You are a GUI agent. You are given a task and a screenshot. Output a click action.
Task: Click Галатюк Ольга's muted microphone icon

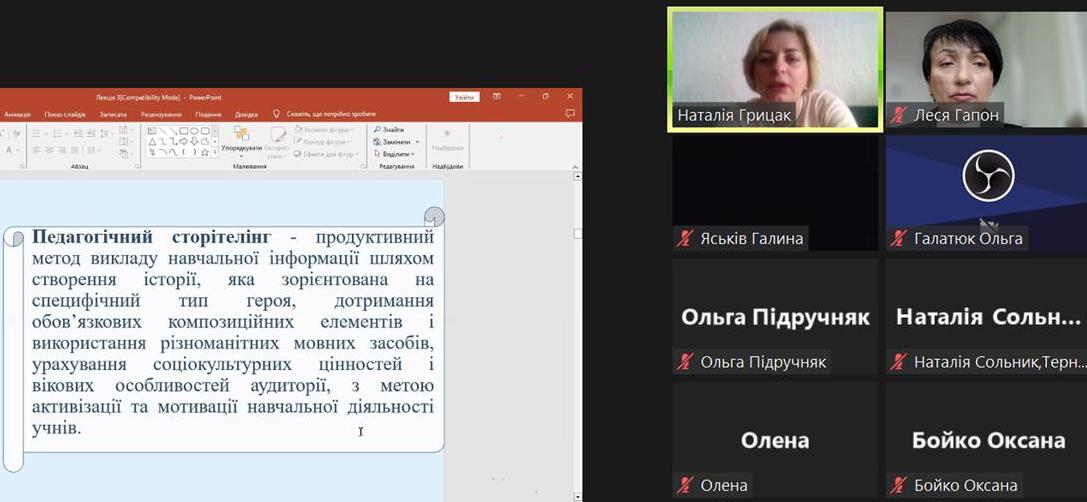898,239
